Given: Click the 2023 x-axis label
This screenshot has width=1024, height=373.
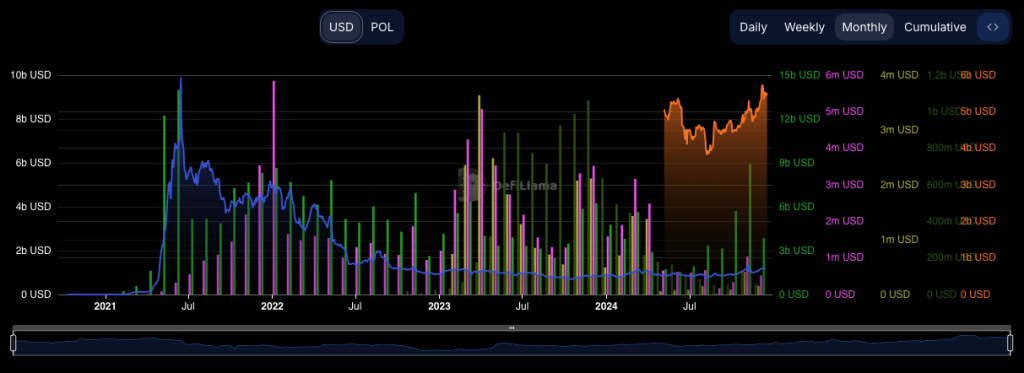Looking at the screenshot, I should click(439, 305).
